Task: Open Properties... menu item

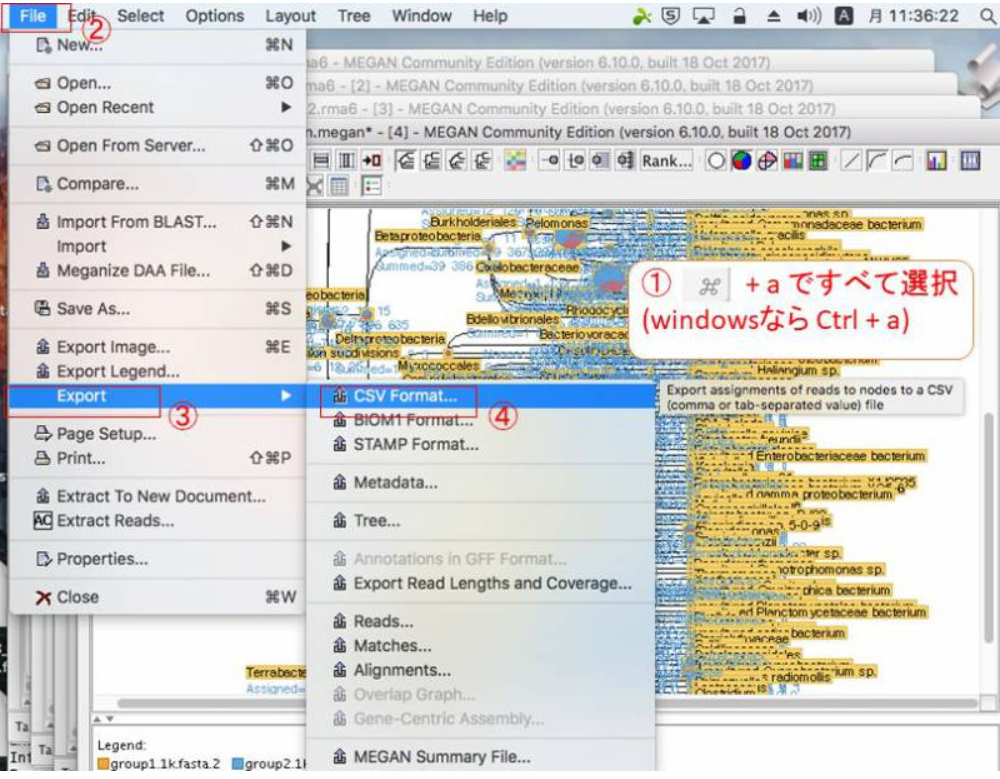Action: 158,559
